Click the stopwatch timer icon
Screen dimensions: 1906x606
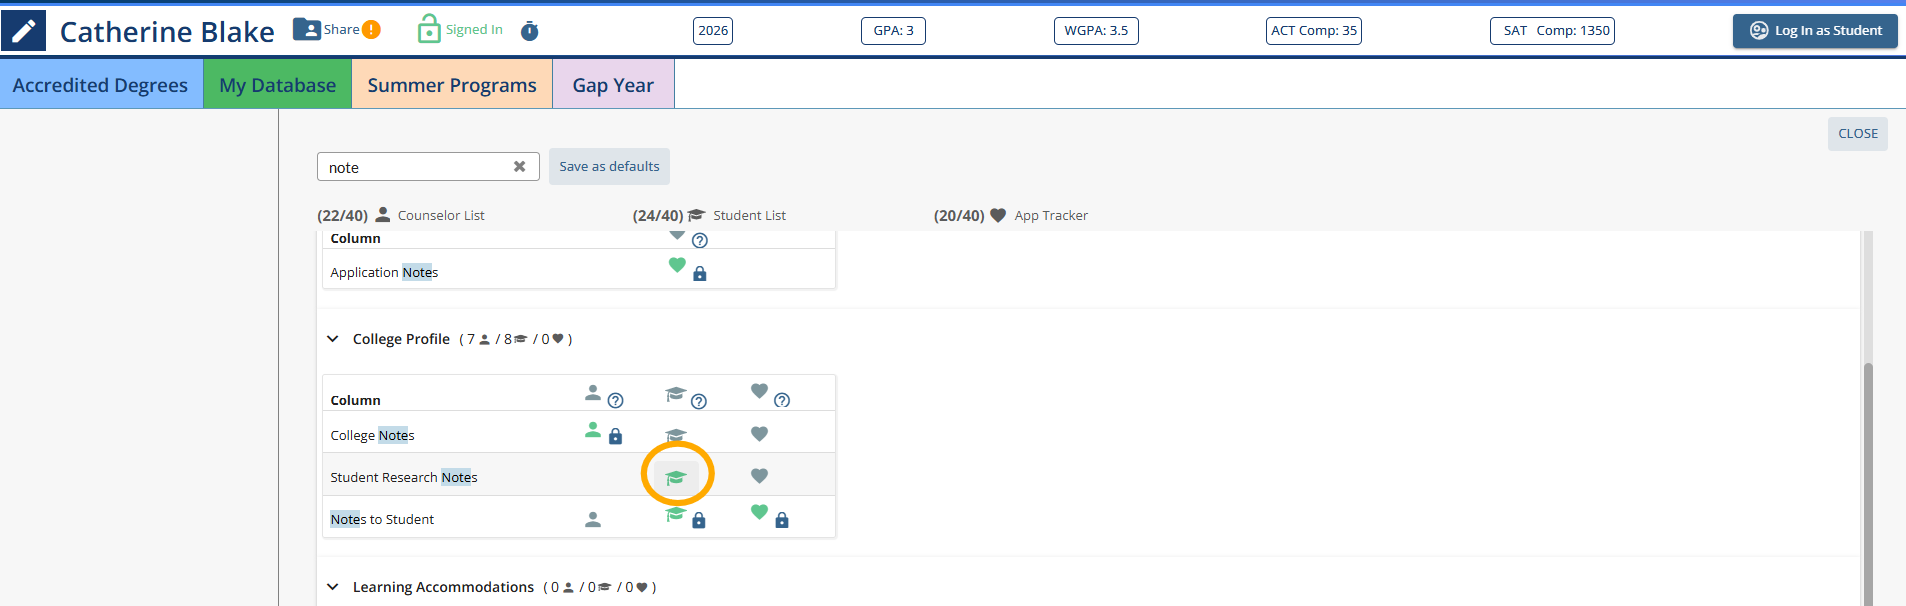coord(530,31)
